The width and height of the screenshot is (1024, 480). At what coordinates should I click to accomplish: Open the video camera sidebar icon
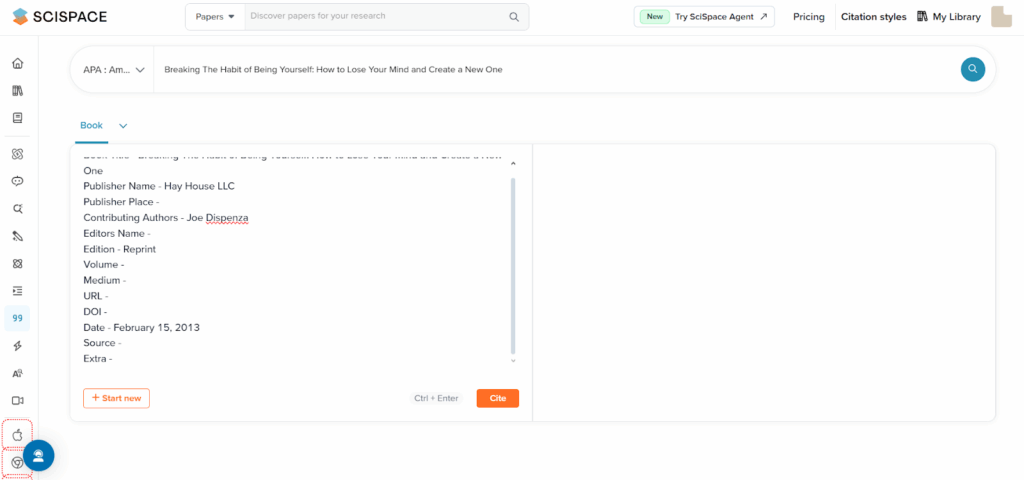tap(18, 401)
